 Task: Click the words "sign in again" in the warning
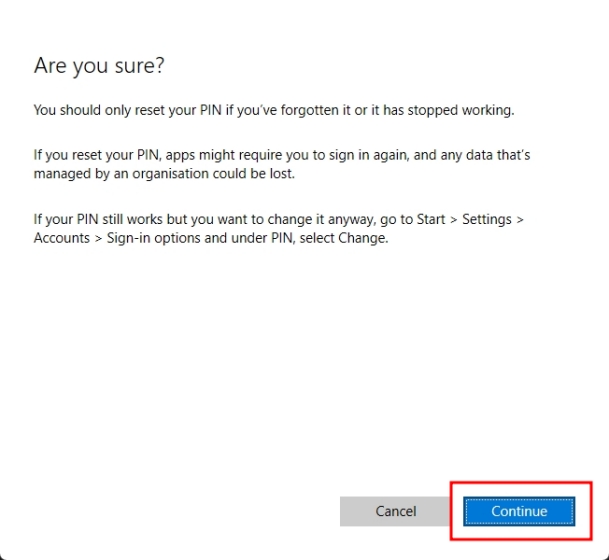(389, 156)
